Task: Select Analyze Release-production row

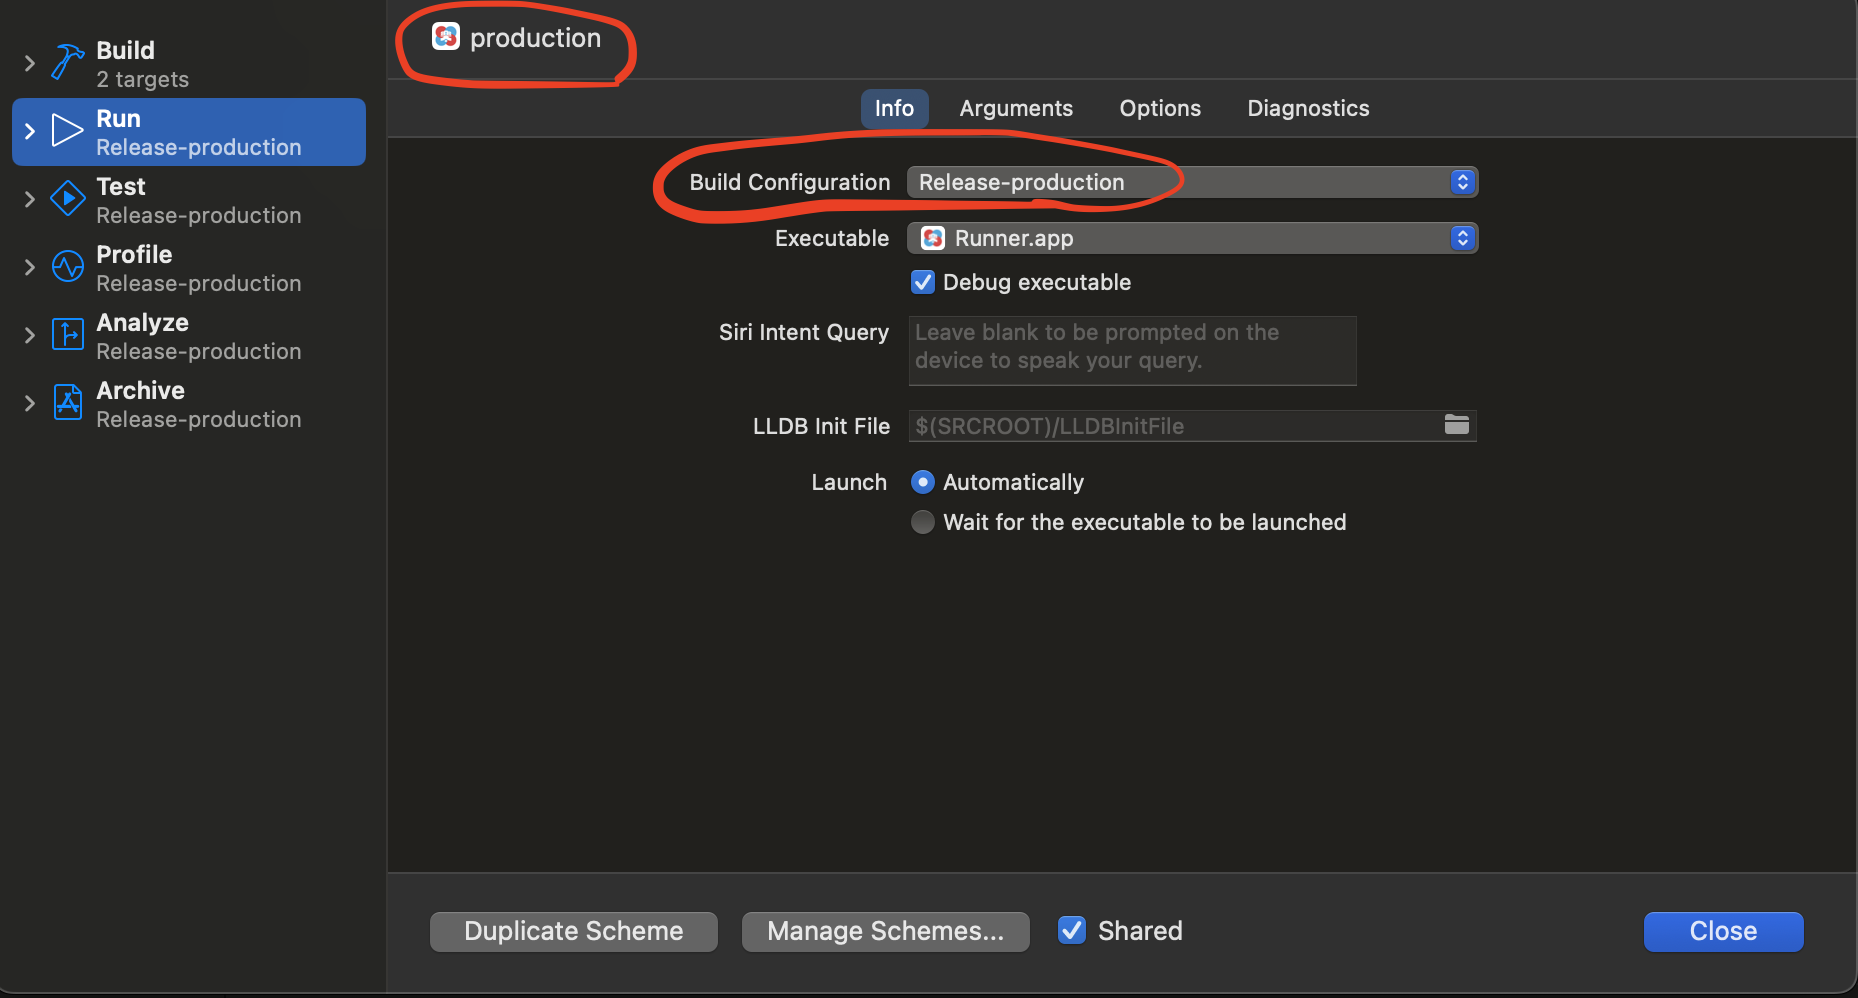Action: pos(189,336)
